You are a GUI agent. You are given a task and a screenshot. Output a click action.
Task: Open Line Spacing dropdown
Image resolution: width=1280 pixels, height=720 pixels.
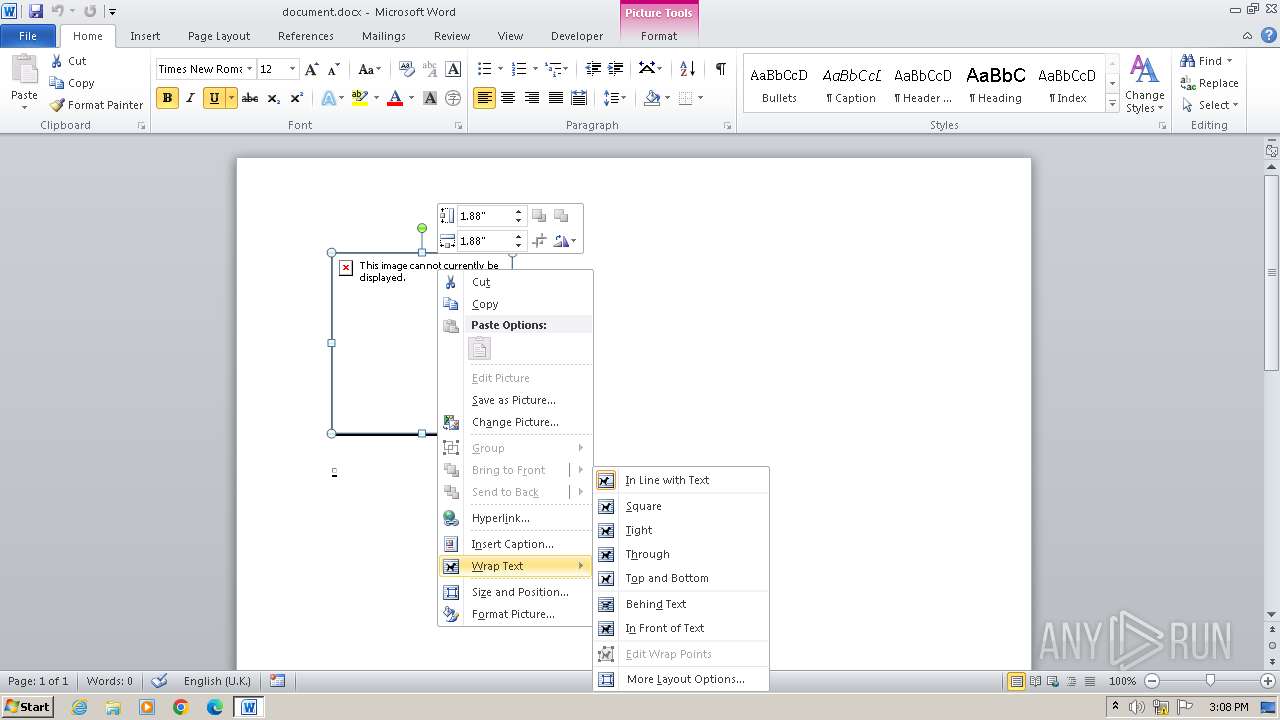[615, 98]
